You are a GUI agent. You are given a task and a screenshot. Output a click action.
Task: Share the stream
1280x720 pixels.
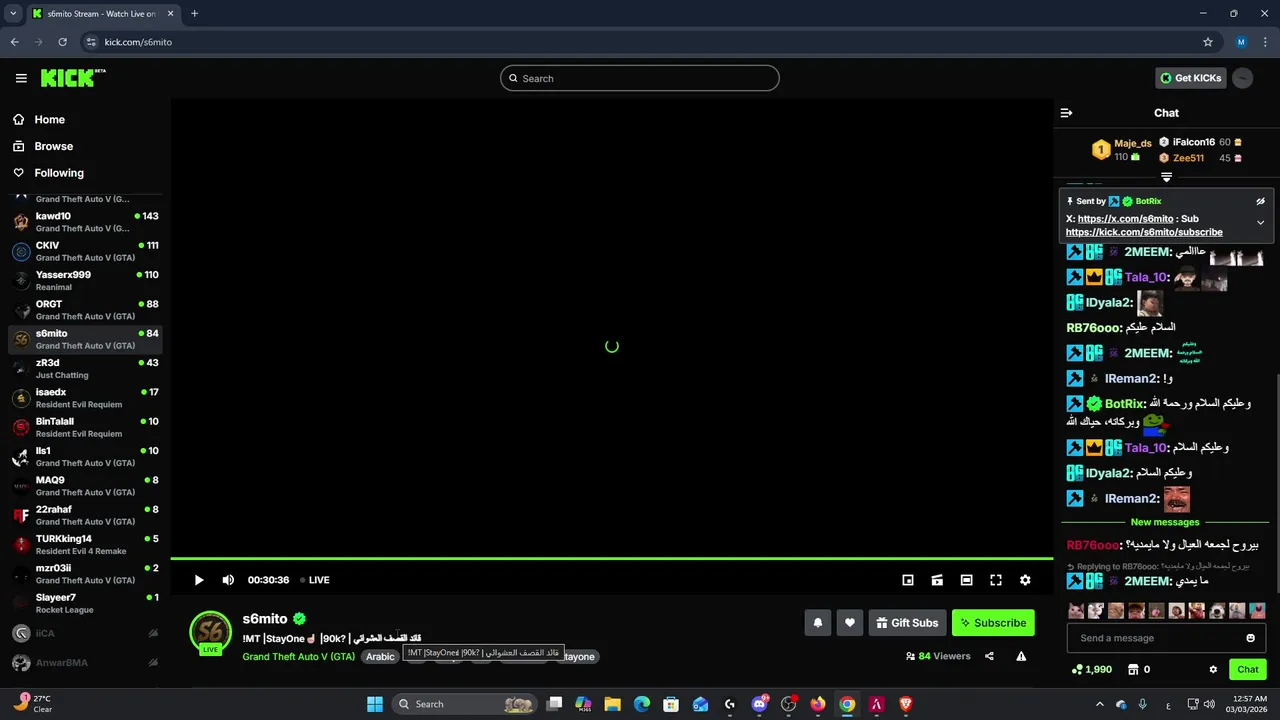coord(989,657)
